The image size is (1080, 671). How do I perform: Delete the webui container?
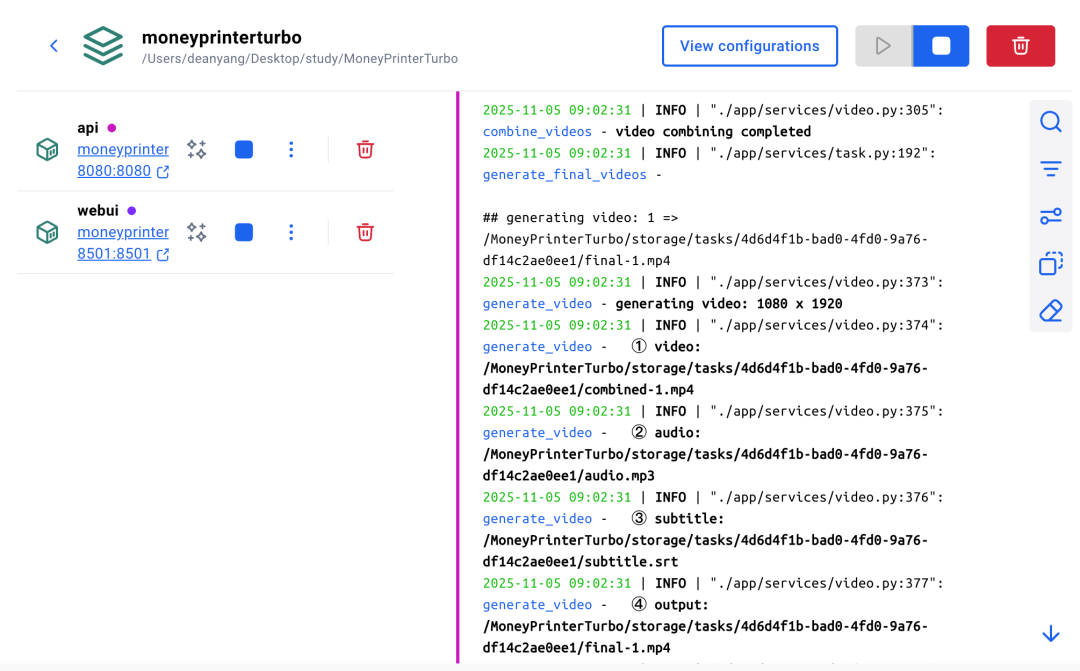(365, 232)
